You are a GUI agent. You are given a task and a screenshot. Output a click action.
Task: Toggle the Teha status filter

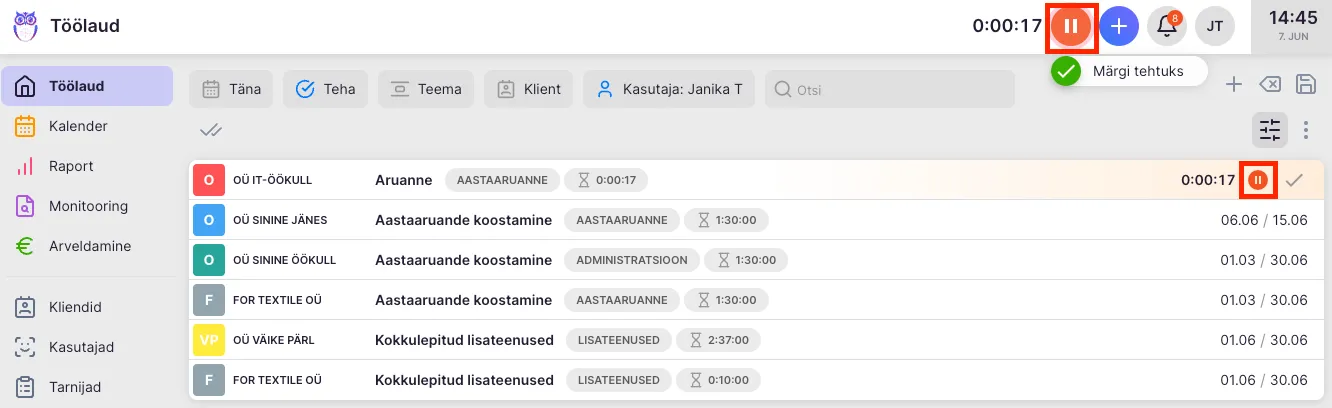(326, 89)
